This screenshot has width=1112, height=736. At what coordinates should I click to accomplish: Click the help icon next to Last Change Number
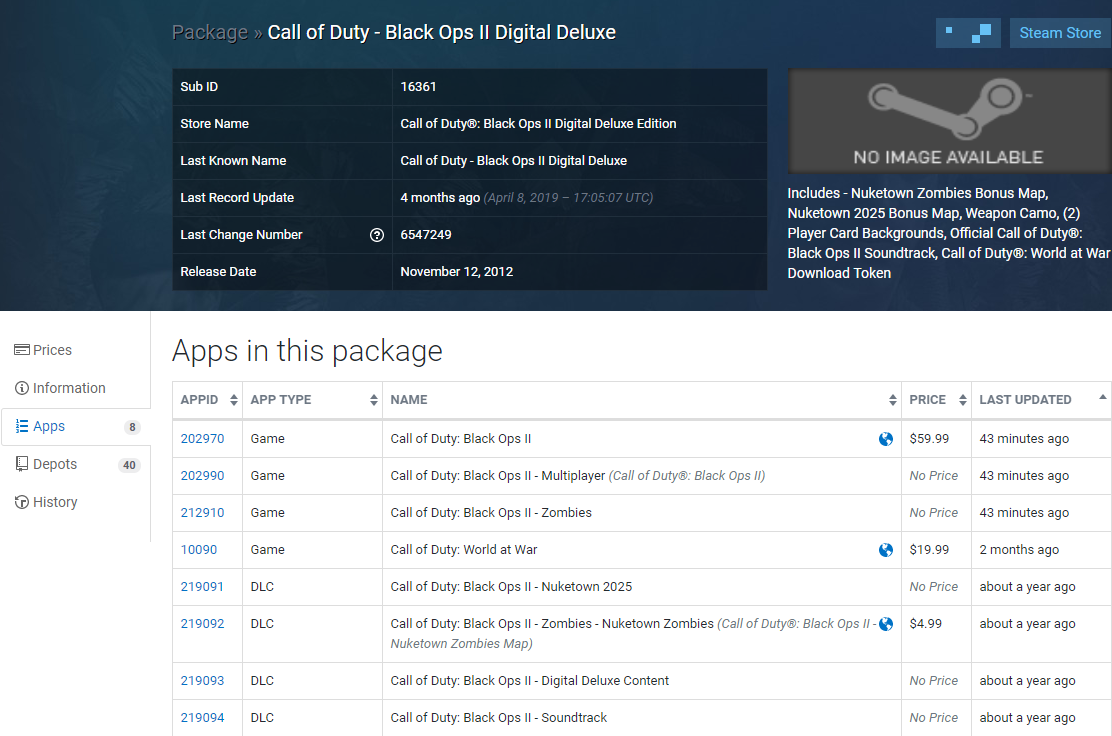377,235
